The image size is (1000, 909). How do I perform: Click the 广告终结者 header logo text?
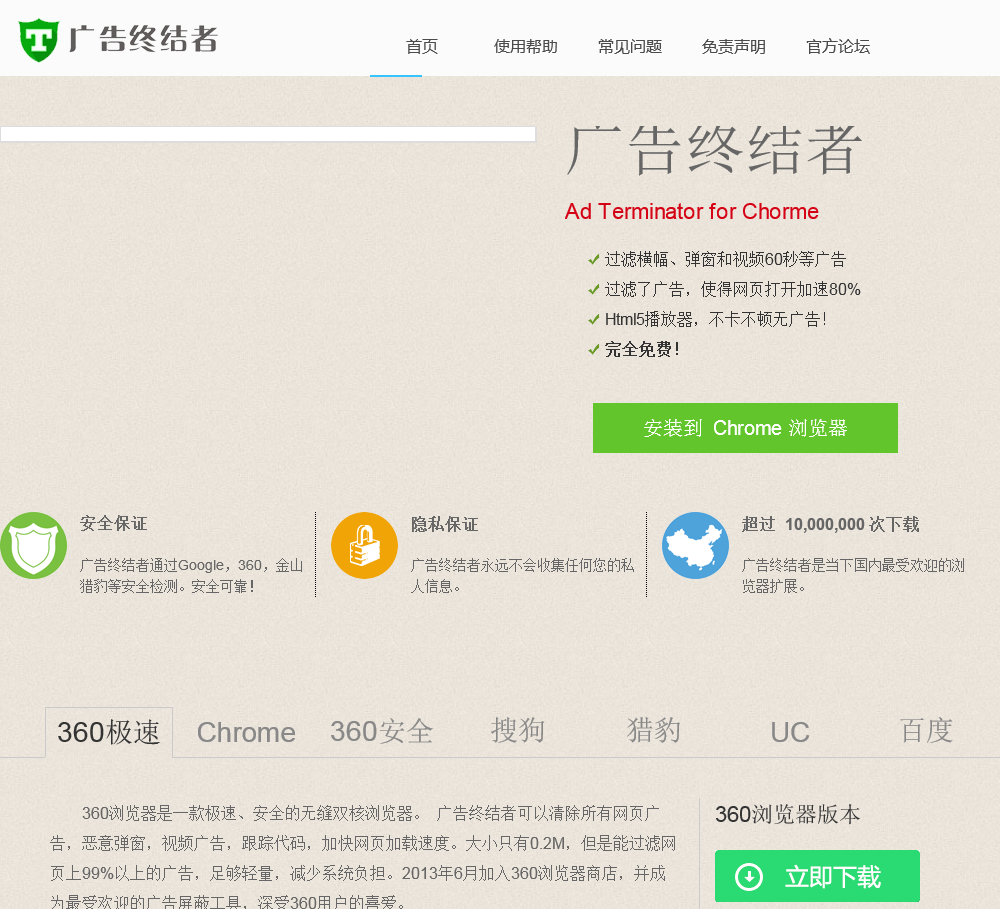tap(143, 39)
